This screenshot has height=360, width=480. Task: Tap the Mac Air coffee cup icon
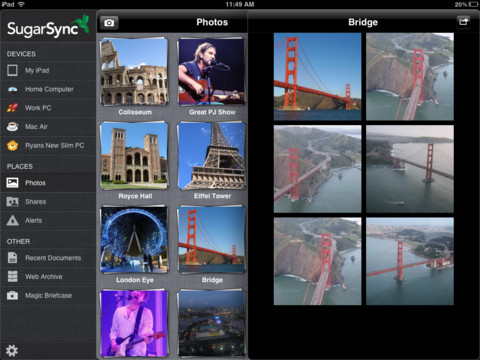pyautogui.click(x=12, y=127)
